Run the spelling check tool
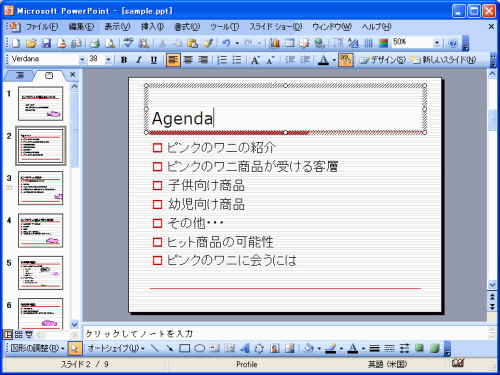Screen dimensions: 500x375 coord(128,43)
